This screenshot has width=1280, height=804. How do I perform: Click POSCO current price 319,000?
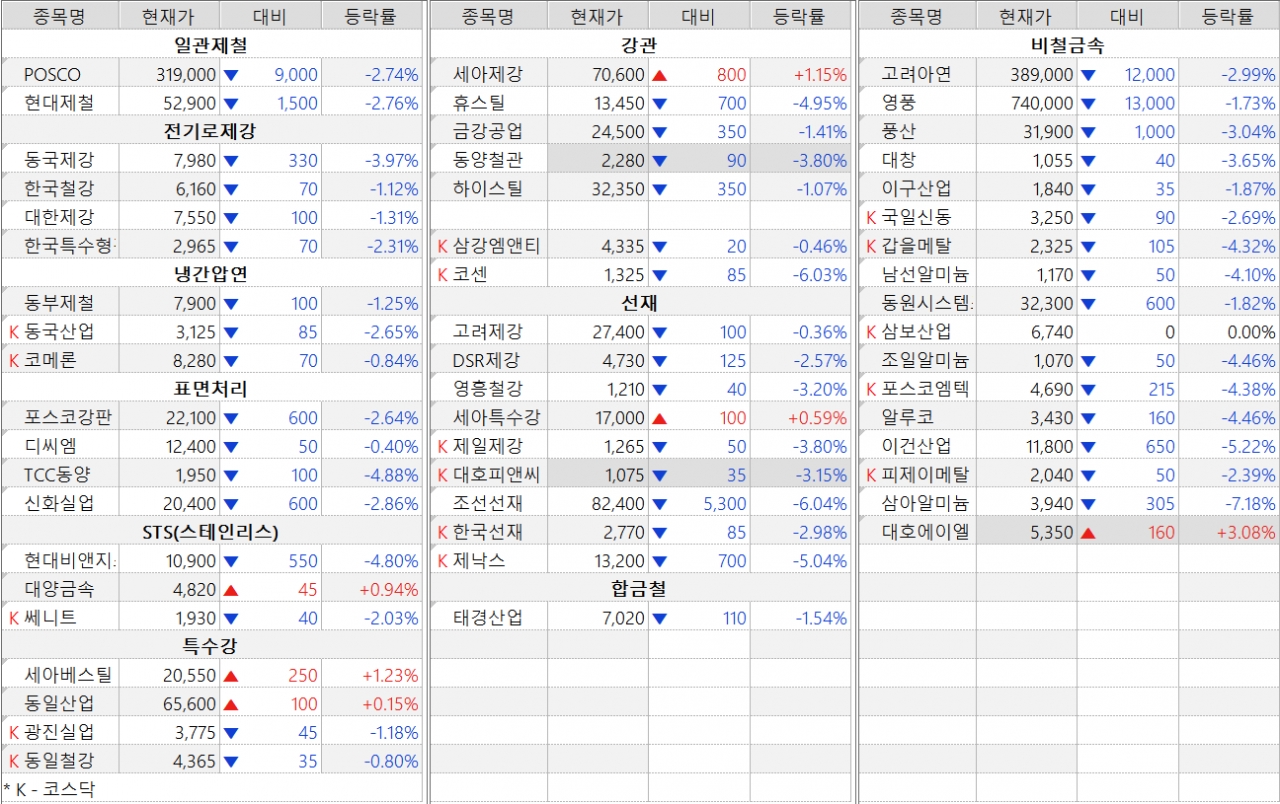tap(186, 74)
